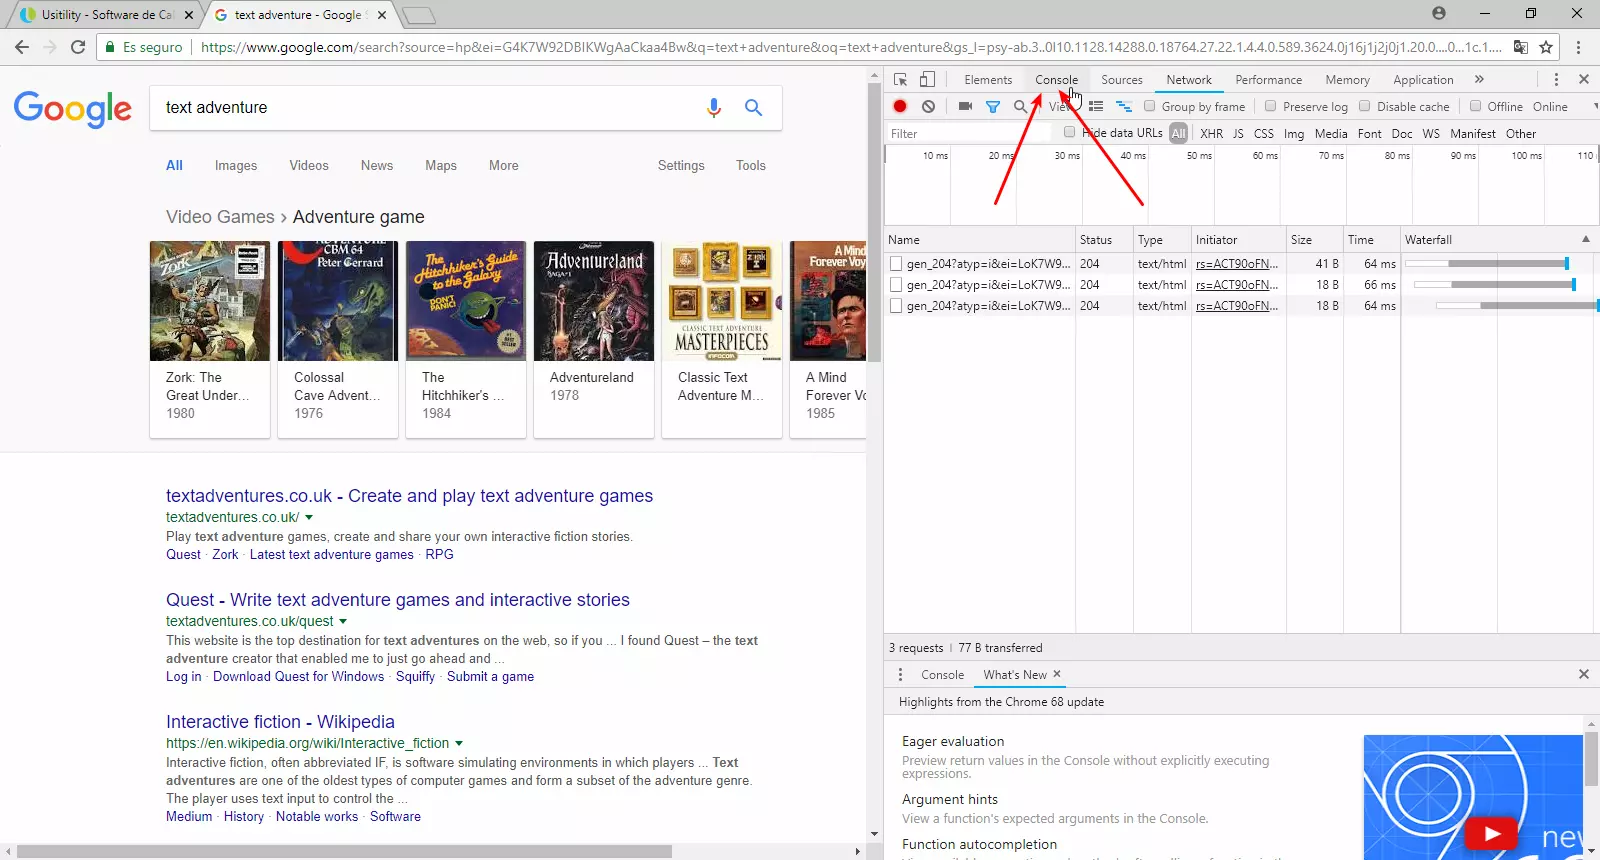Click the inspect element picker icon
This screenshot has width=1600, height=860.
900,80
